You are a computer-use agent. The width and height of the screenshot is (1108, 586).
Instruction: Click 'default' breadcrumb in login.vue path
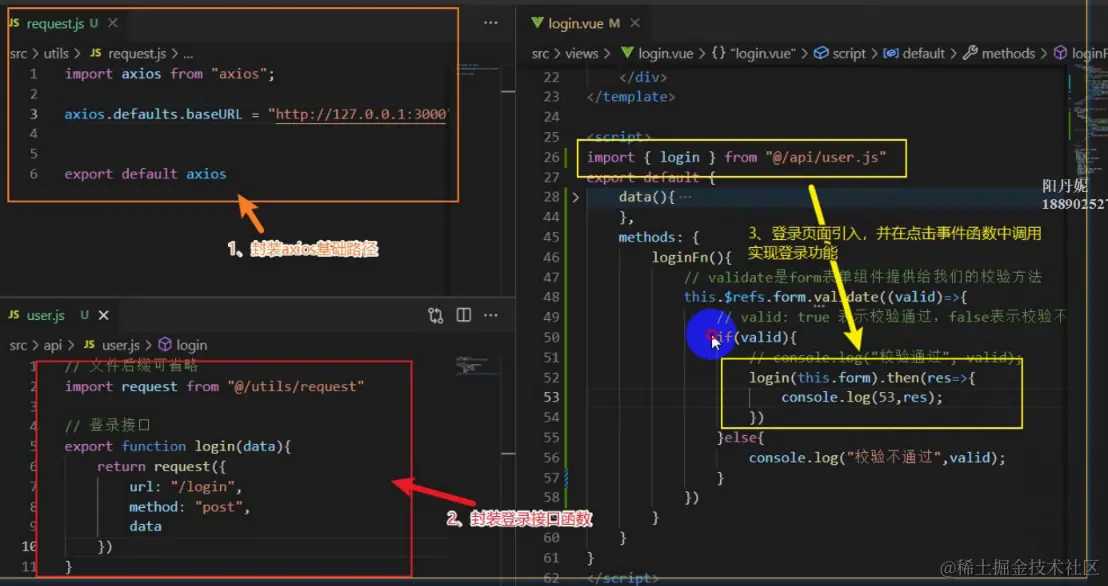[923, 54]
